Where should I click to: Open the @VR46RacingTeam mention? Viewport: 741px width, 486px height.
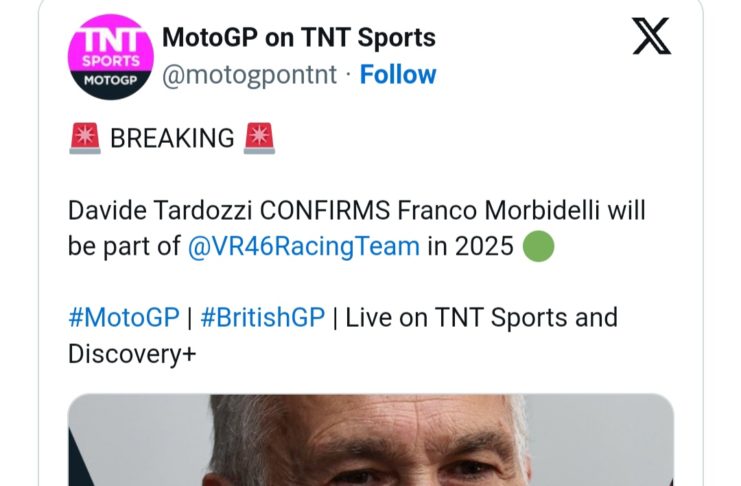303,246
